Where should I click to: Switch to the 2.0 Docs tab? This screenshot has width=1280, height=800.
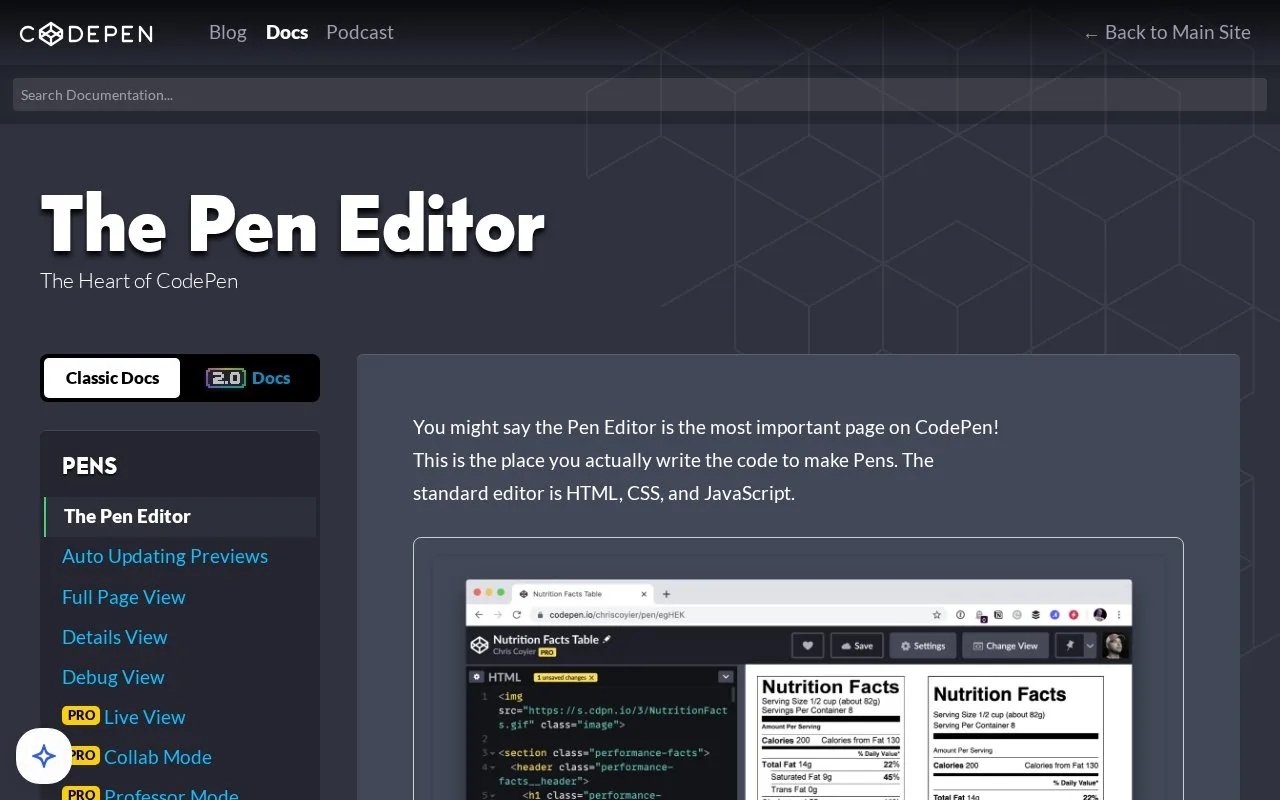(x=249, y=378)
